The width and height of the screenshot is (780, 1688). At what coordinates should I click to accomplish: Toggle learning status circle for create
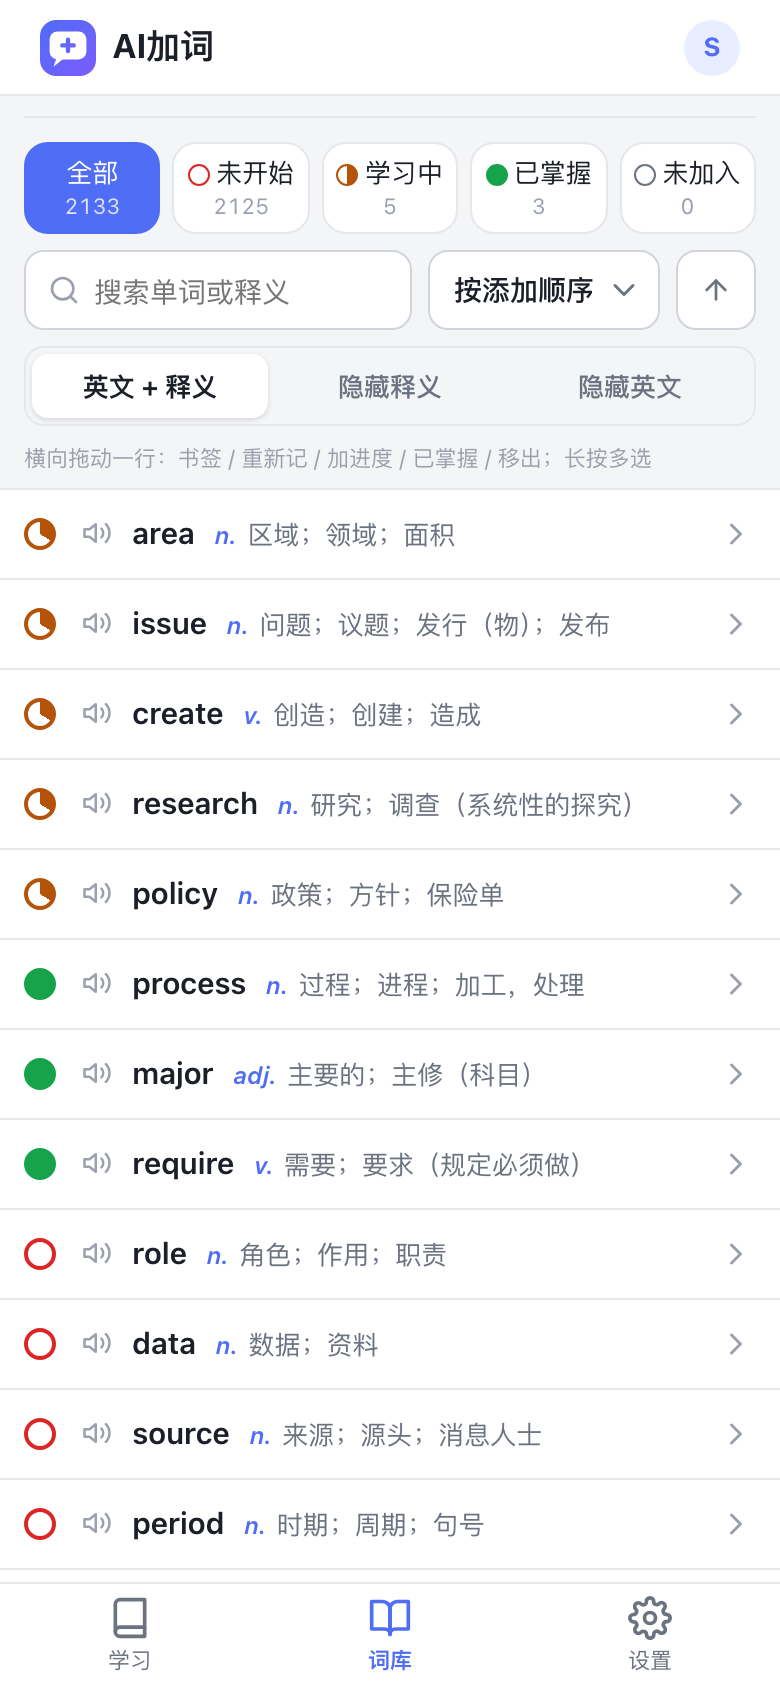(40, 714)
